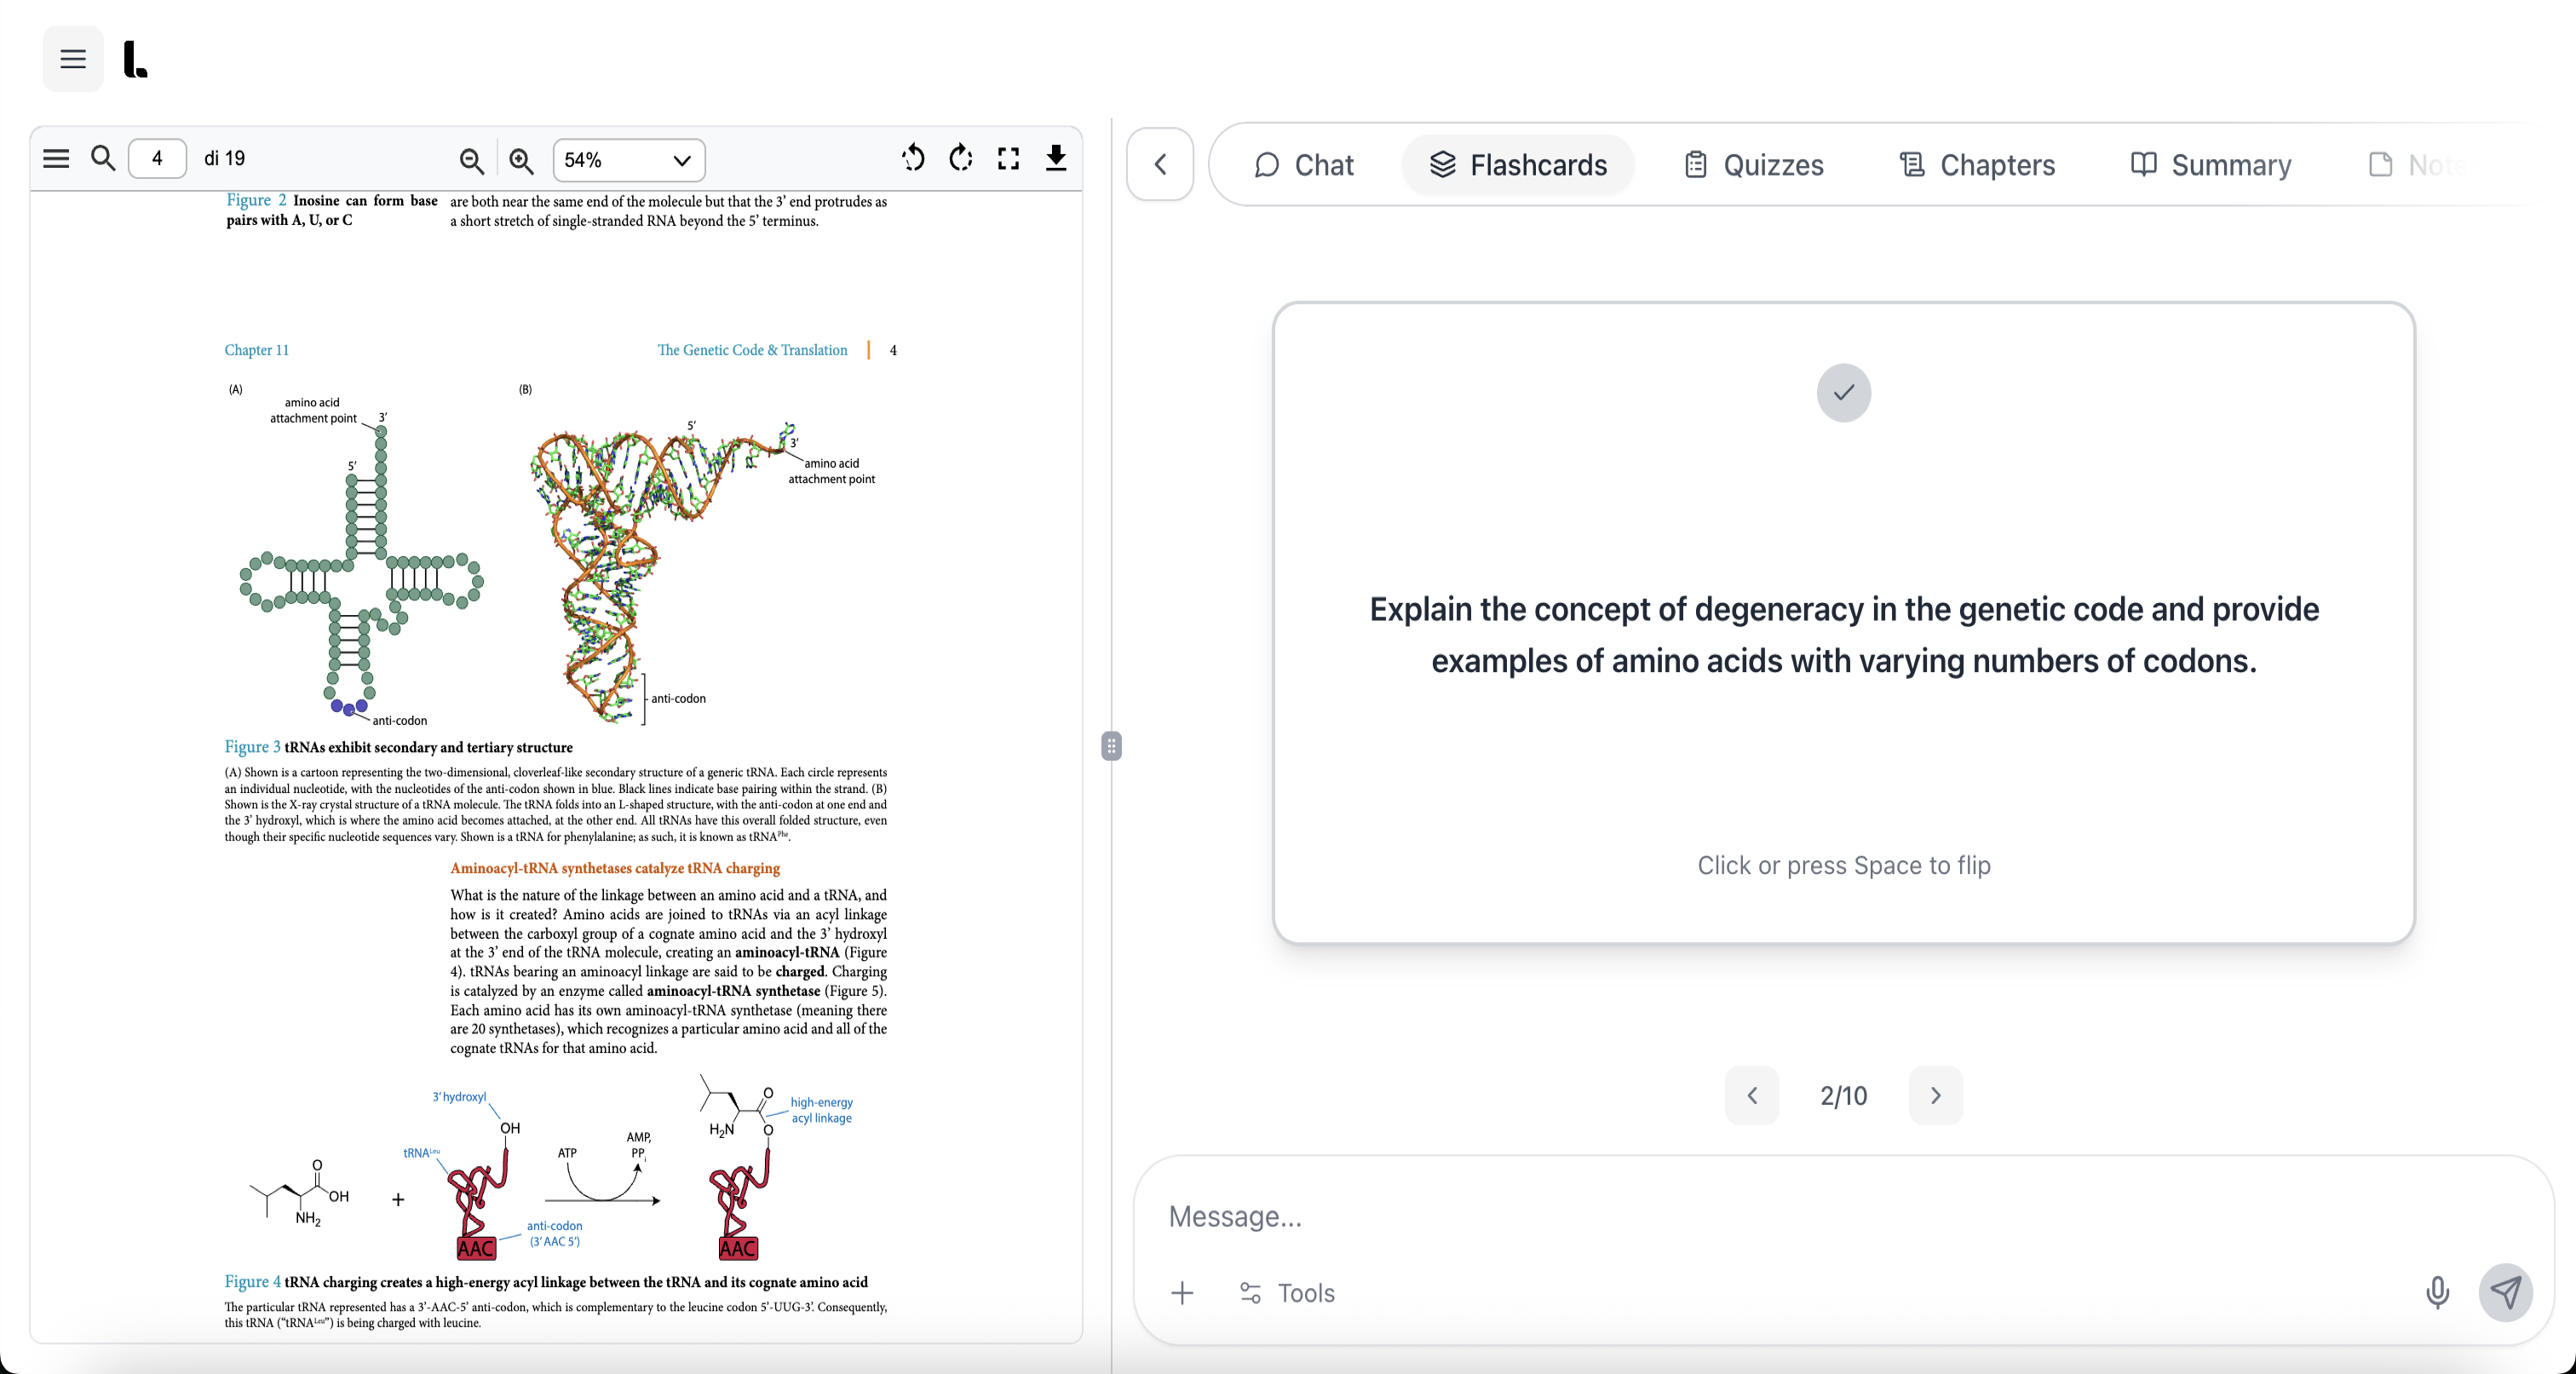The width and height of the screenshot is (2576, 1374).
Task: Click the '2/10' flashcard counter
Action: coord(1843,1096)
